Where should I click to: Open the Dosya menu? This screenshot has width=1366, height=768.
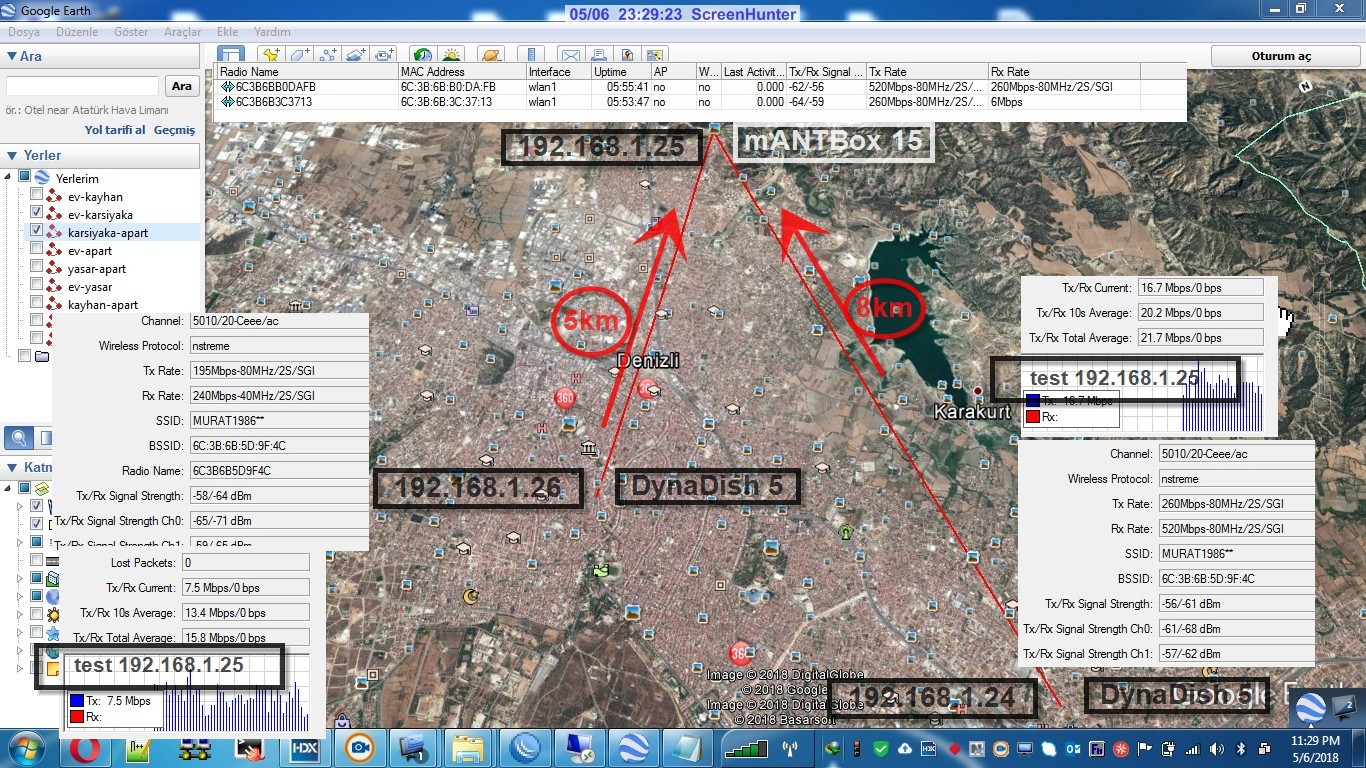(24, 32)
